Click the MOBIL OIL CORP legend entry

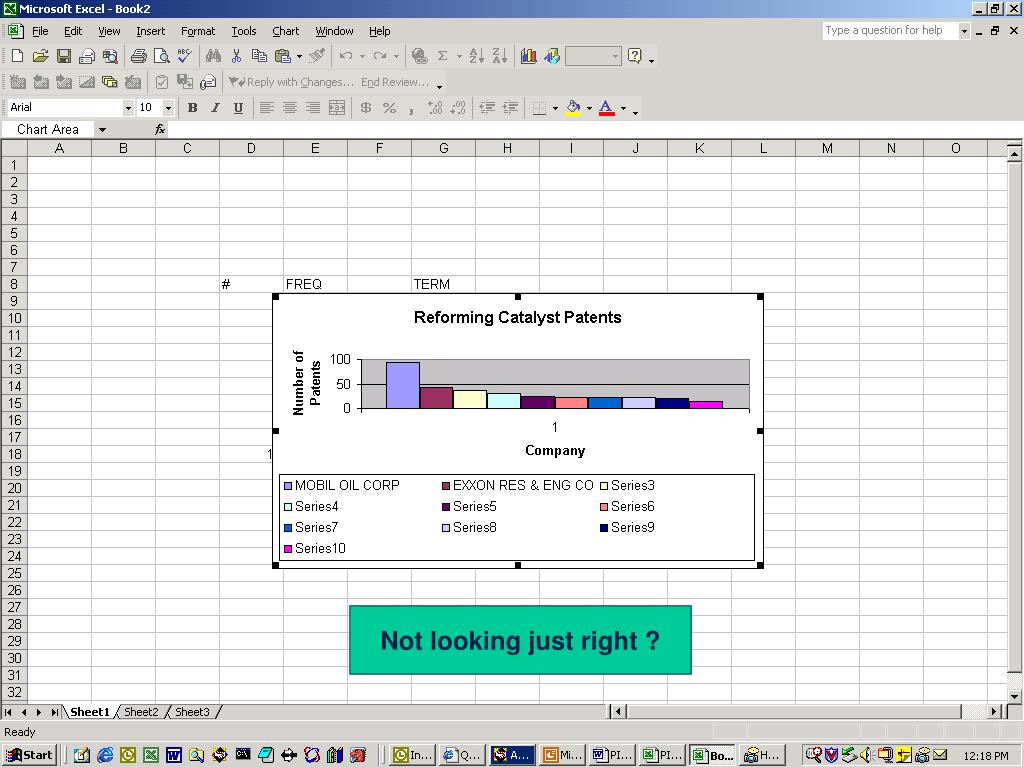[342, 485]
